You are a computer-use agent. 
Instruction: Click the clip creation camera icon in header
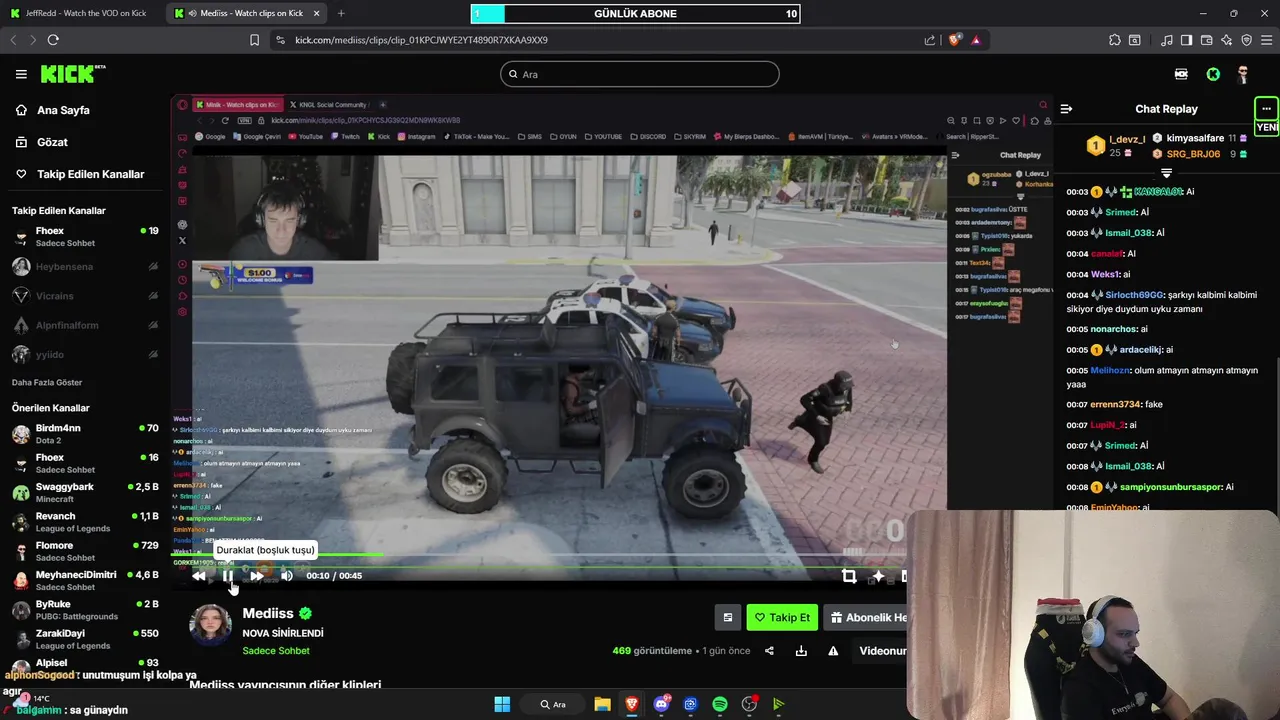[x=1181, y=74]
